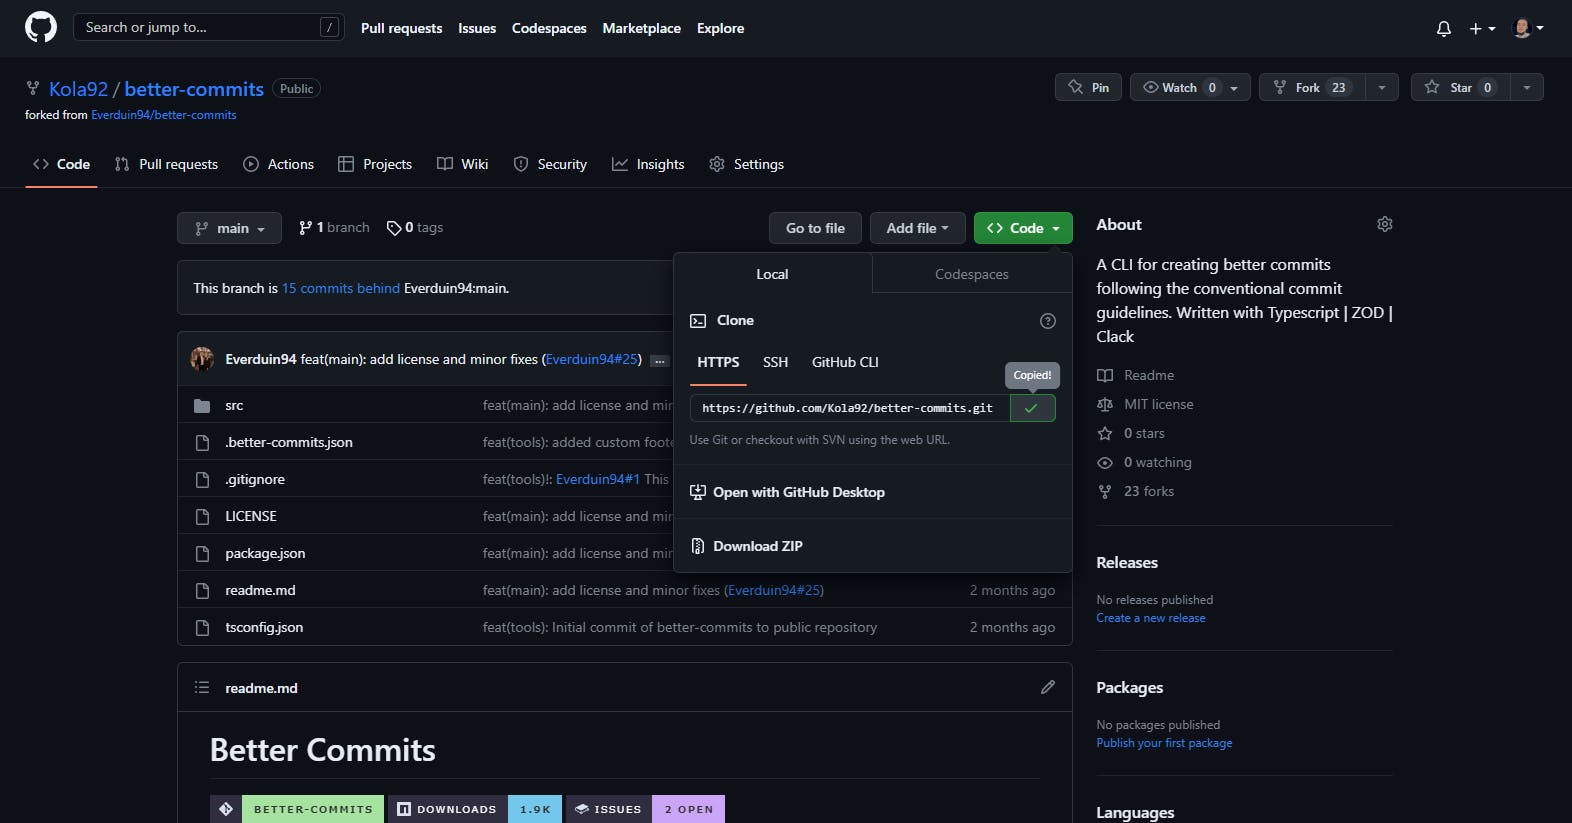1572x823 pixels.
Task: Open the notifications bell
Action: (x=1443, y=29)
